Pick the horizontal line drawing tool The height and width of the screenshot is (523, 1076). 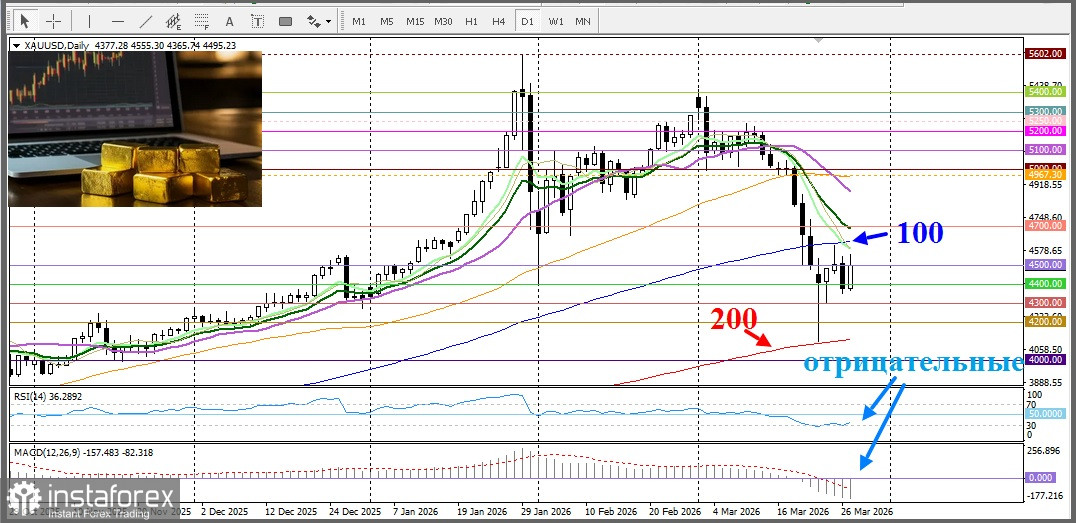pos(117,21)
